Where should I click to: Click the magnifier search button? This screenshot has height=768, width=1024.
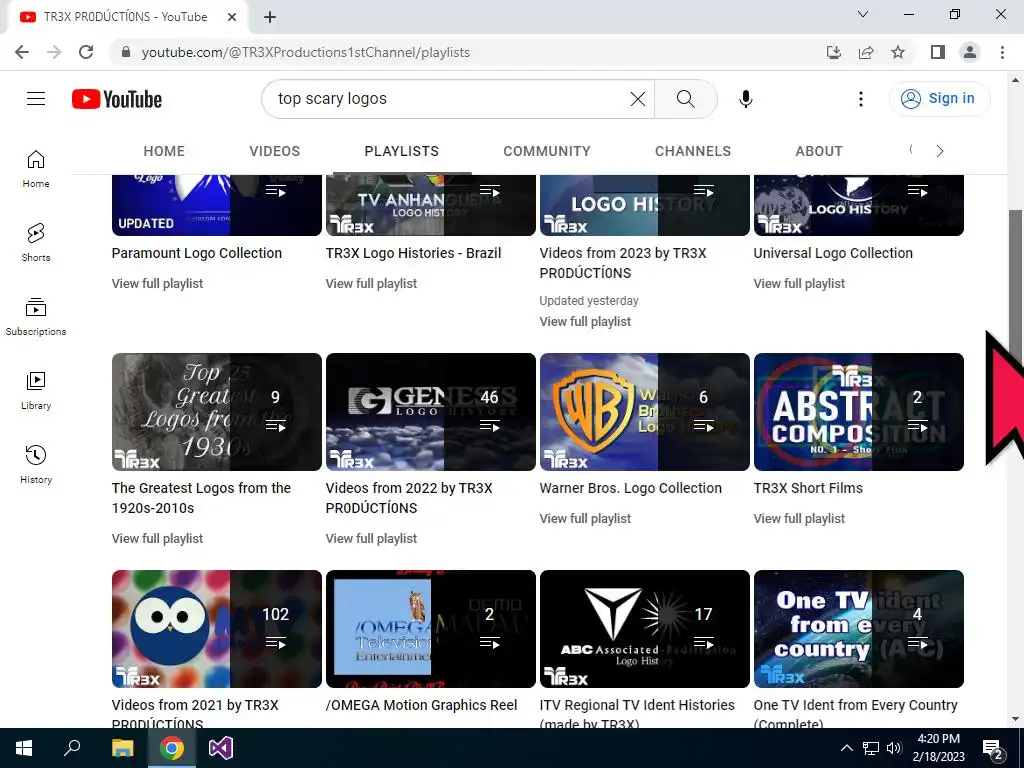coord(686,99)
